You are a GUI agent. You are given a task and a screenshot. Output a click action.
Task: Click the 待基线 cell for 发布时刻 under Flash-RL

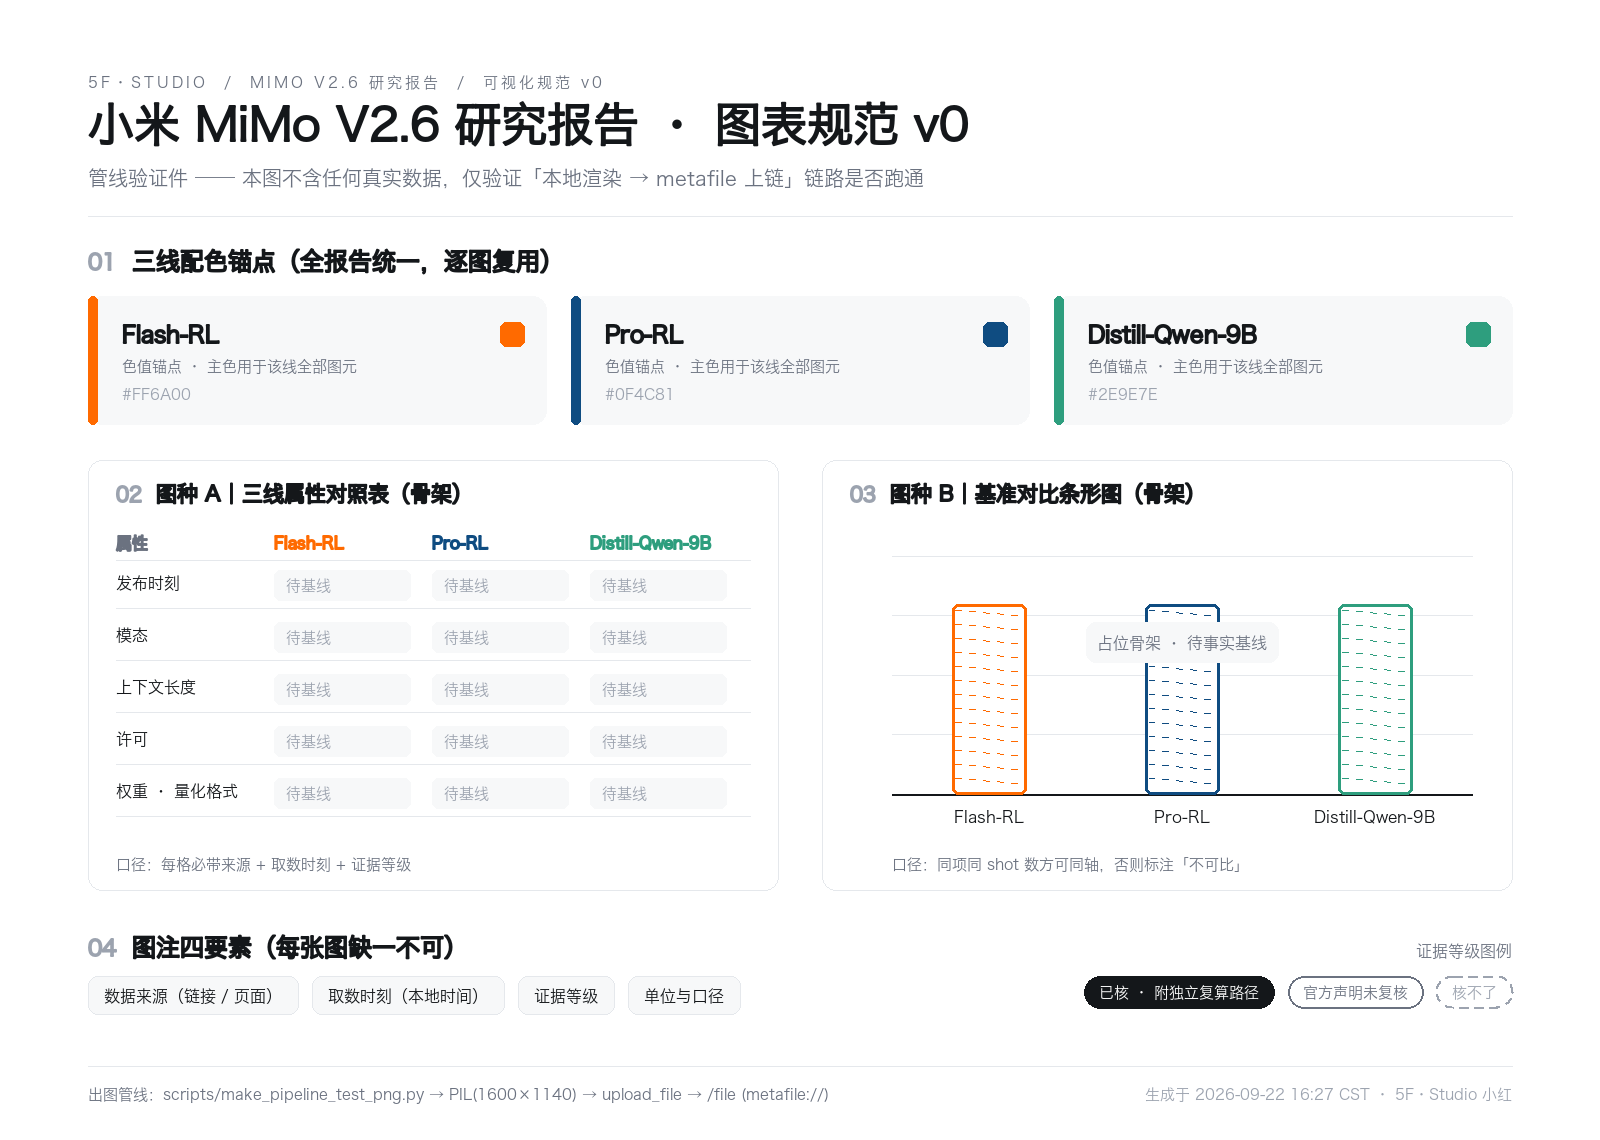(x=342, y=586)
